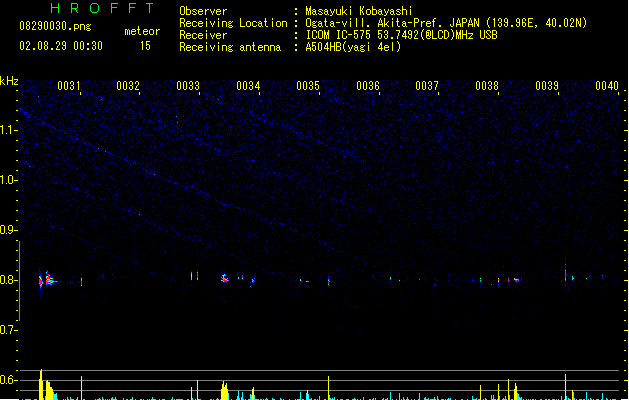Click time marker 0036
This screenshot has width=629, height=400.
368,86
